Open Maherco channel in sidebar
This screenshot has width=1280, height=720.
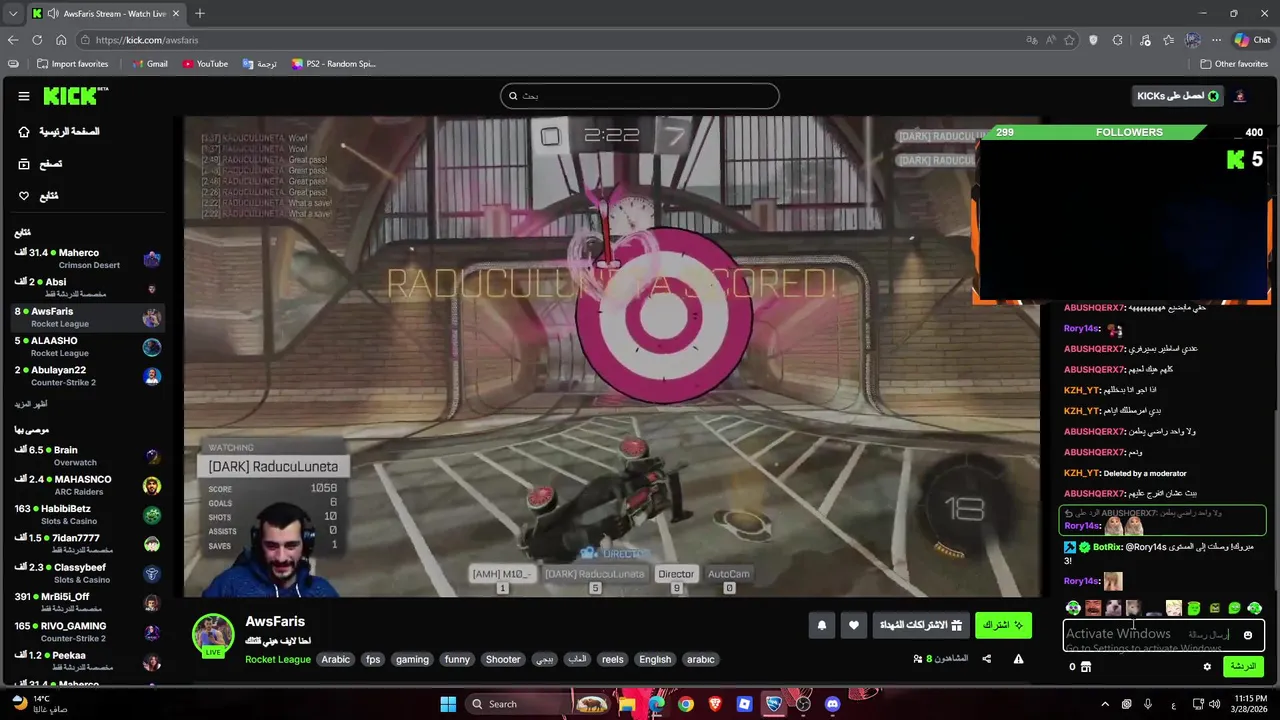(87, 259)
